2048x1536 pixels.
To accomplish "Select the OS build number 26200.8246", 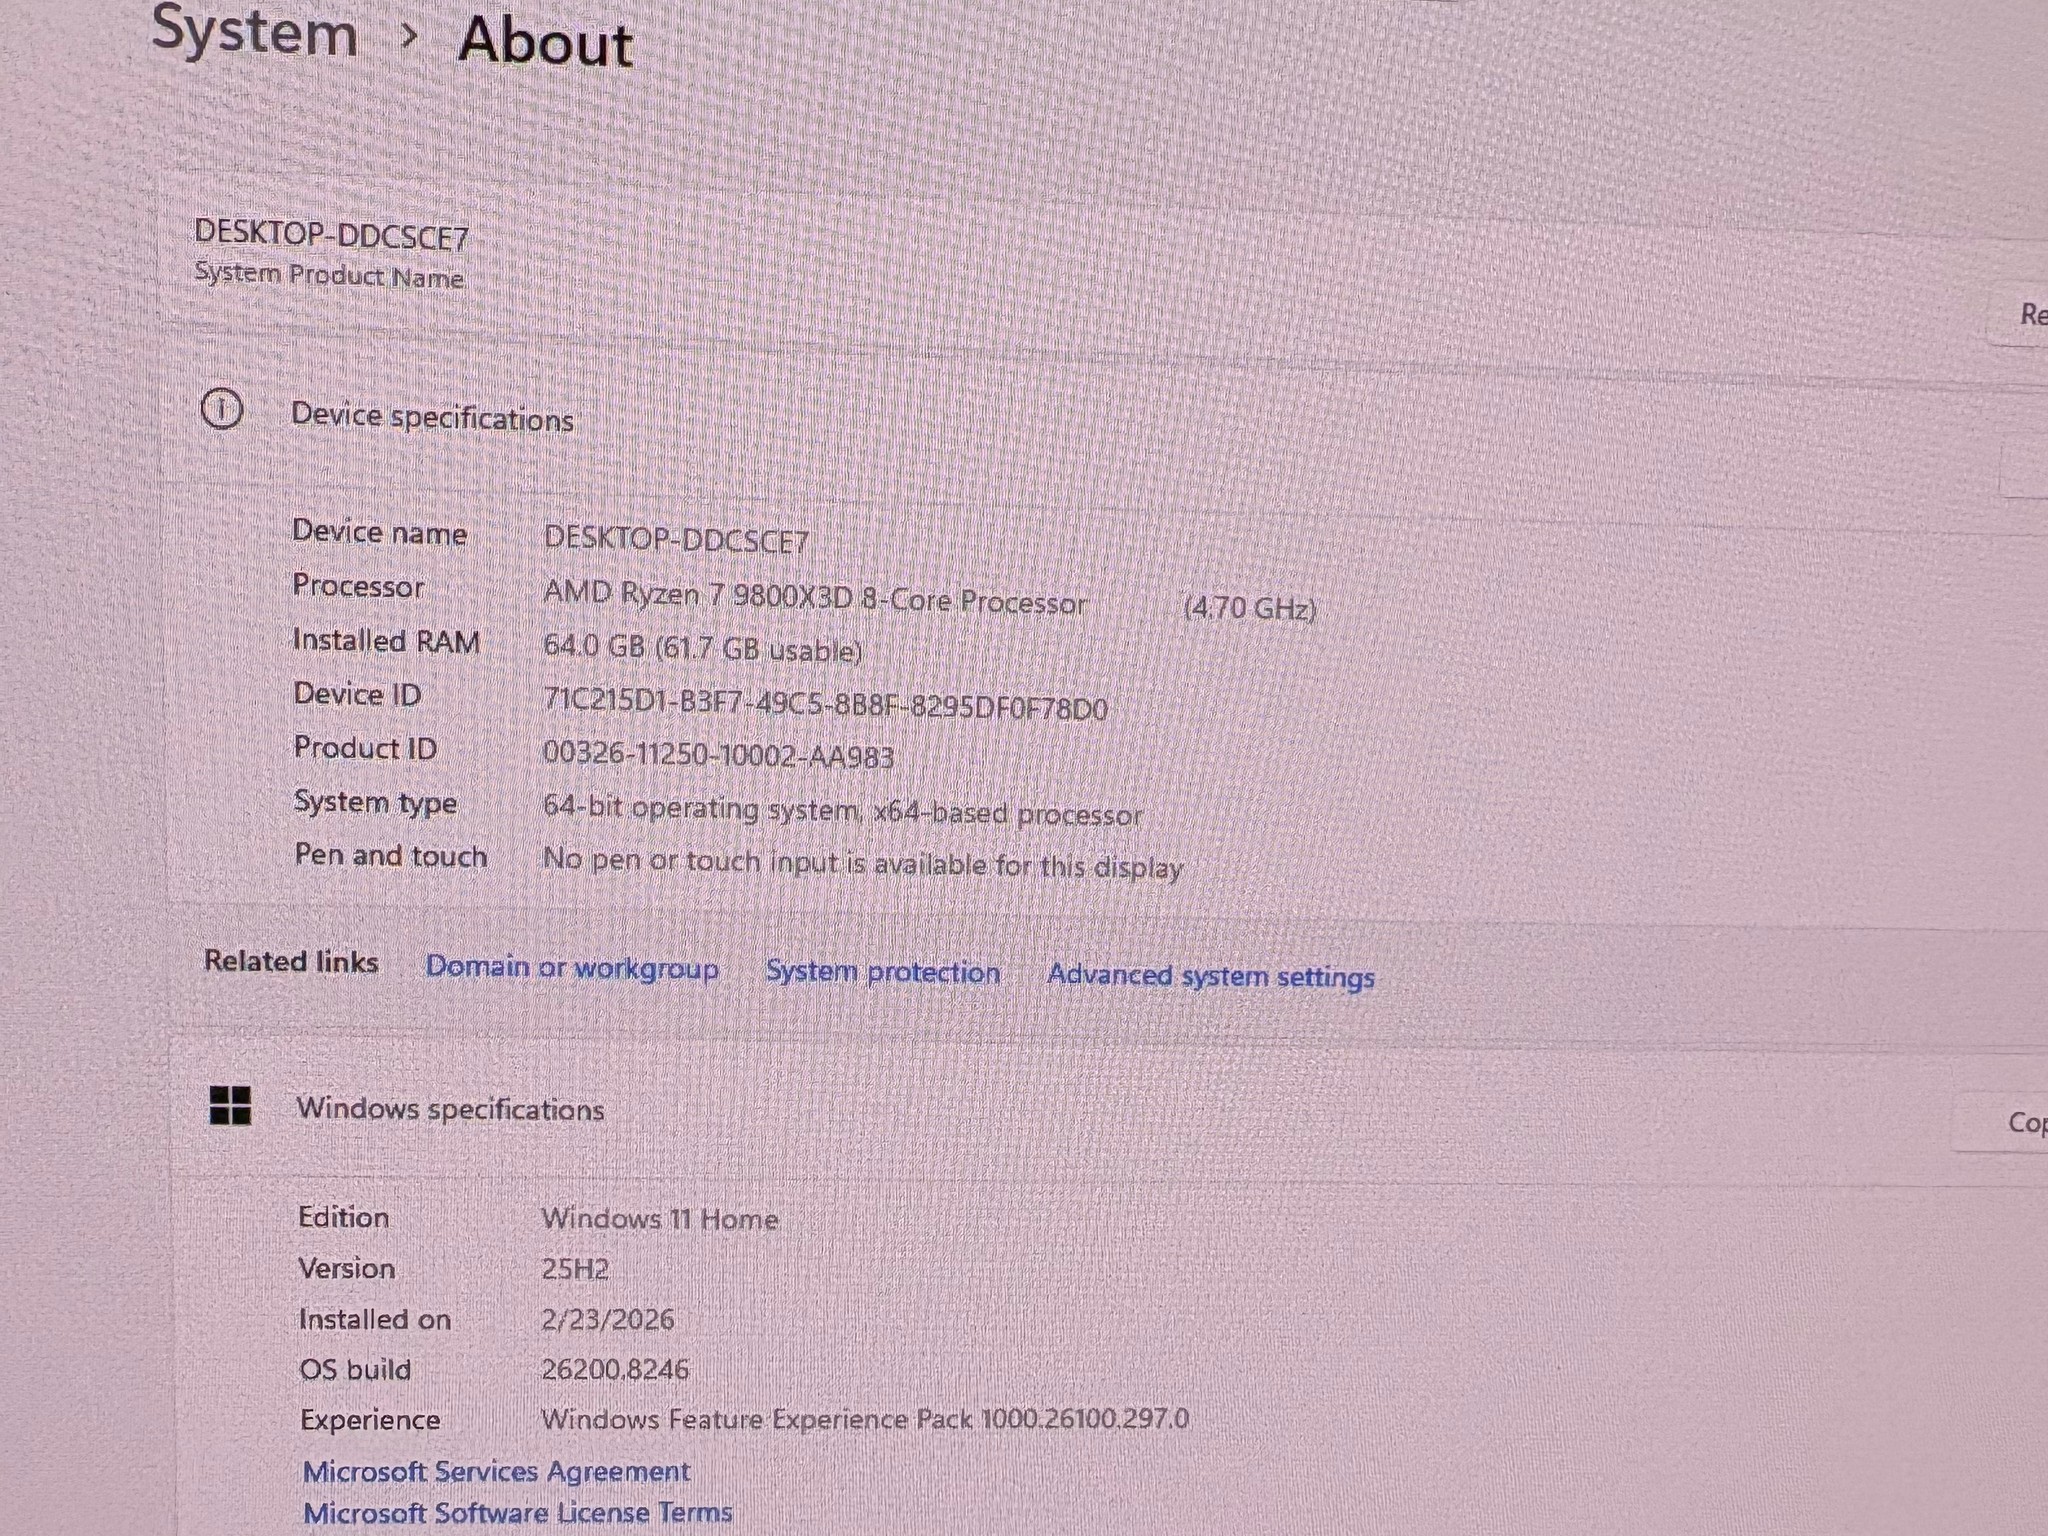I will [x=615, y=1369].
